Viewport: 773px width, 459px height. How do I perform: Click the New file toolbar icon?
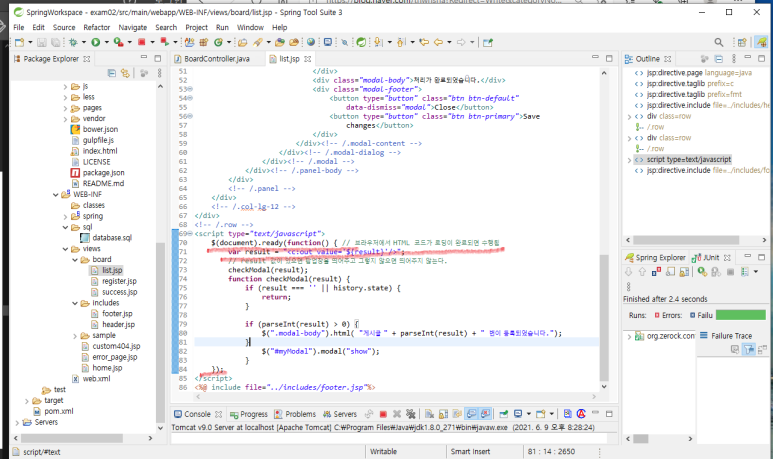point(19,42)
